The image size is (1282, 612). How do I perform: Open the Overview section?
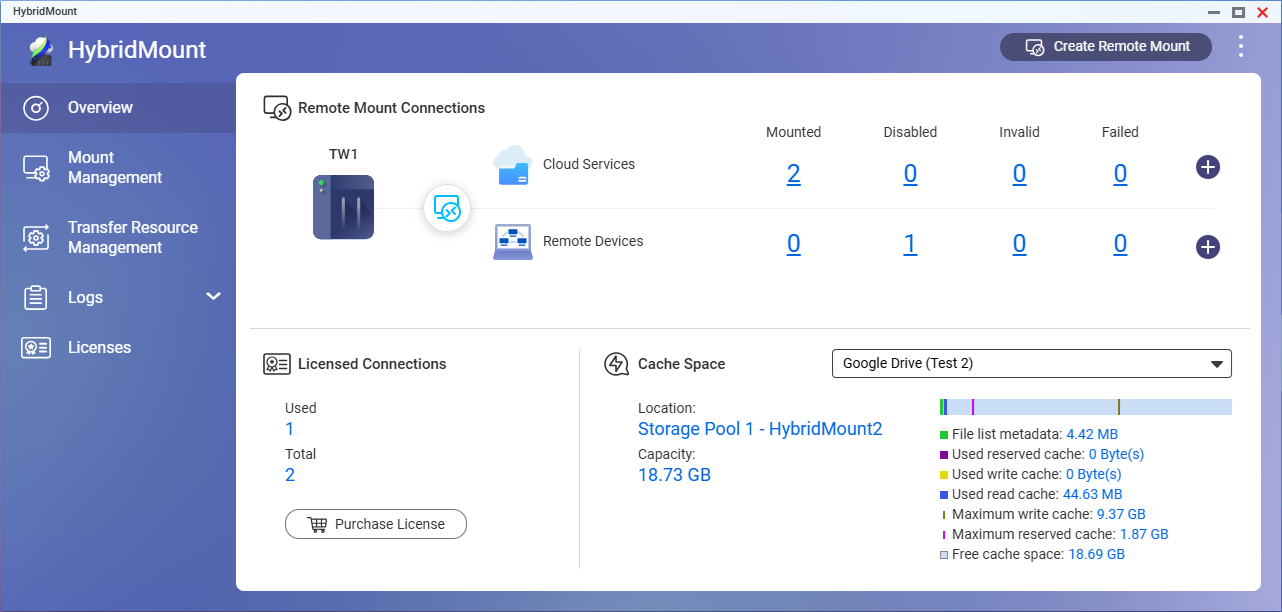pos(100,108)
